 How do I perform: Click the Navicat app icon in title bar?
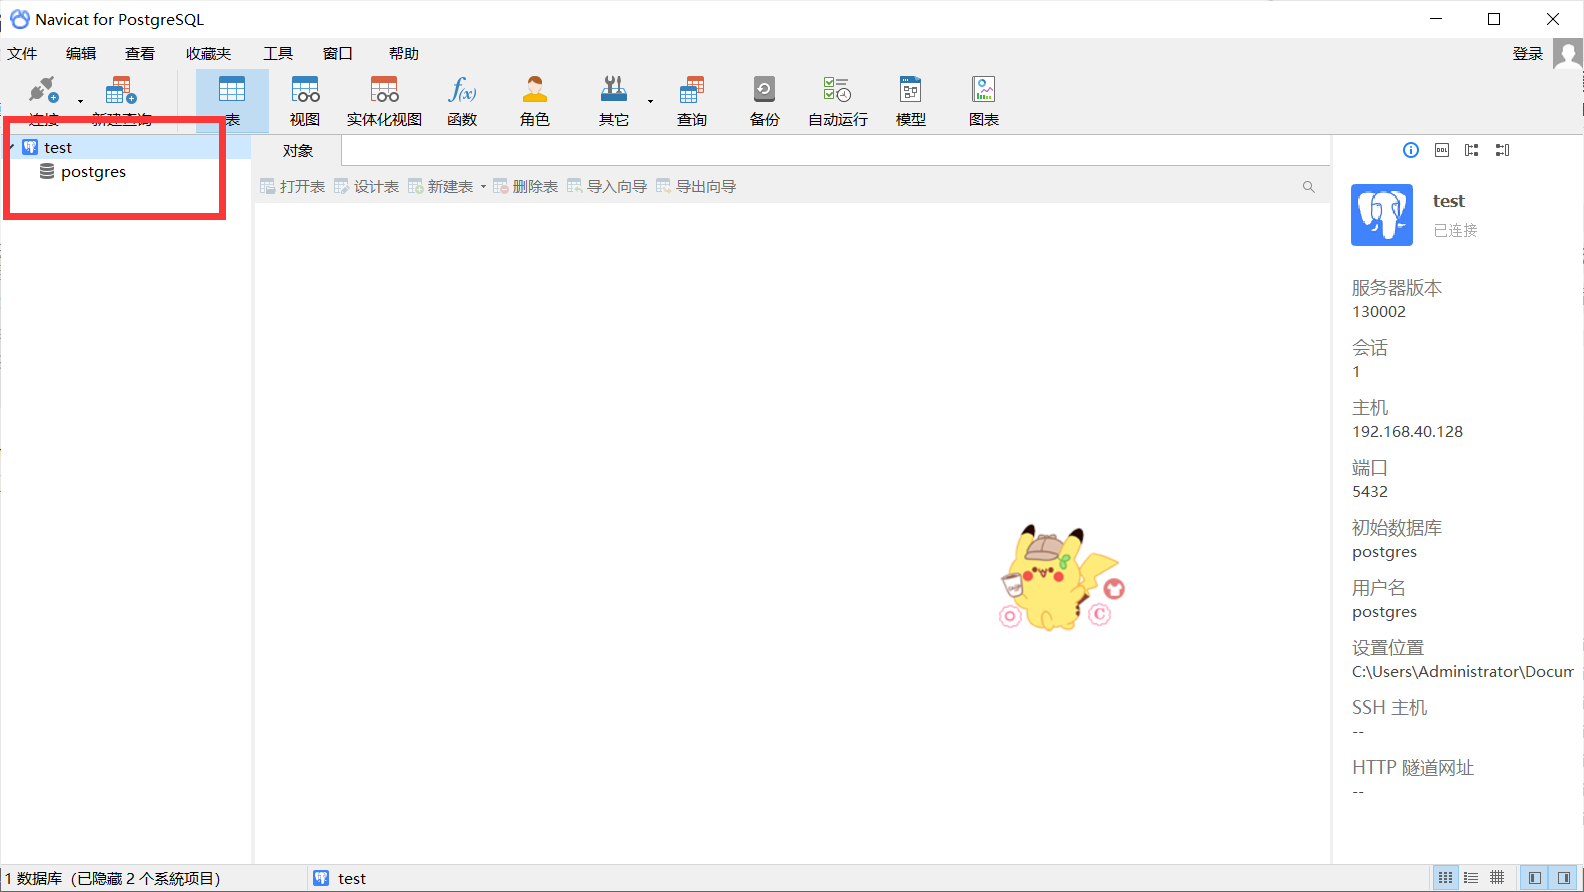[19, 19]
